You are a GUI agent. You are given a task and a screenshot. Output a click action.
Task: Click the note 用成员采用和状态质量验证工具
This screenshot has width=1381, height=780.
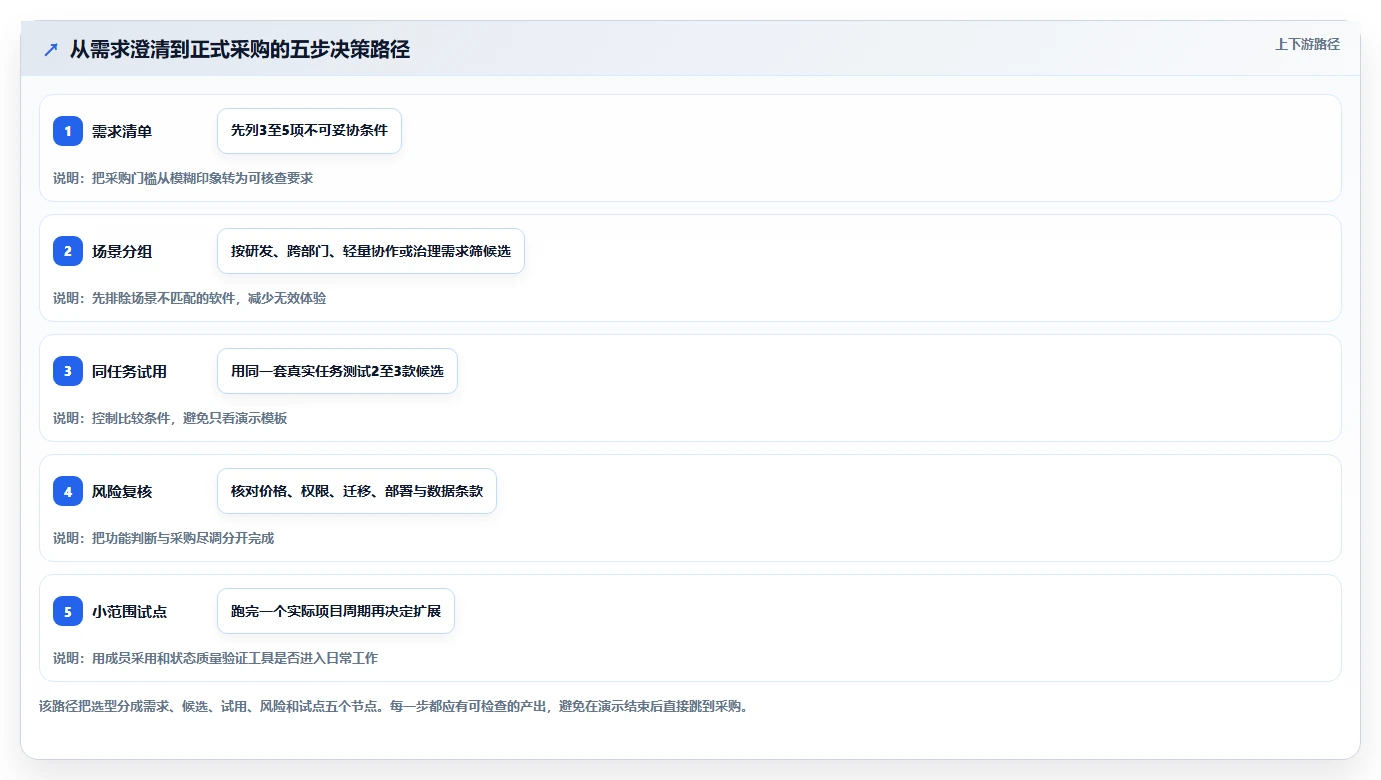pos(215,658)
